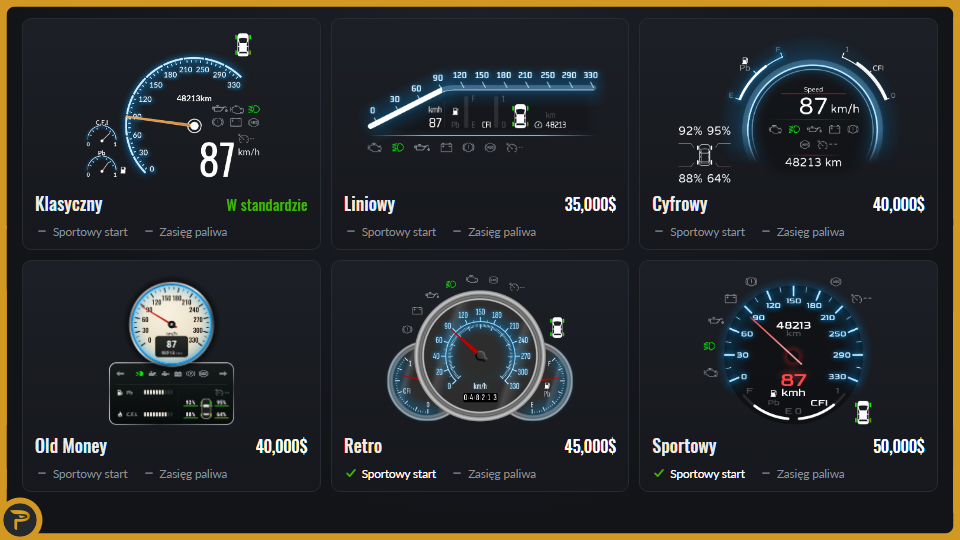Screen dimensions: 960x540
Task: Click the car top-view icon in Liniowy
Action: 520,116
